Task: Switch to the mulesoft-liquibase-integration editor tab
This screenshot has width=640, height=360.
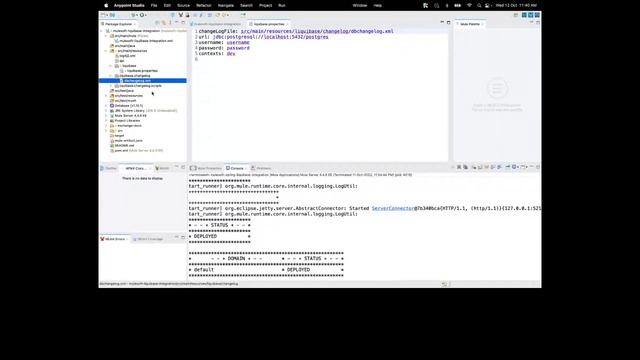Action: pyautogui.click(x=216, y=24)
